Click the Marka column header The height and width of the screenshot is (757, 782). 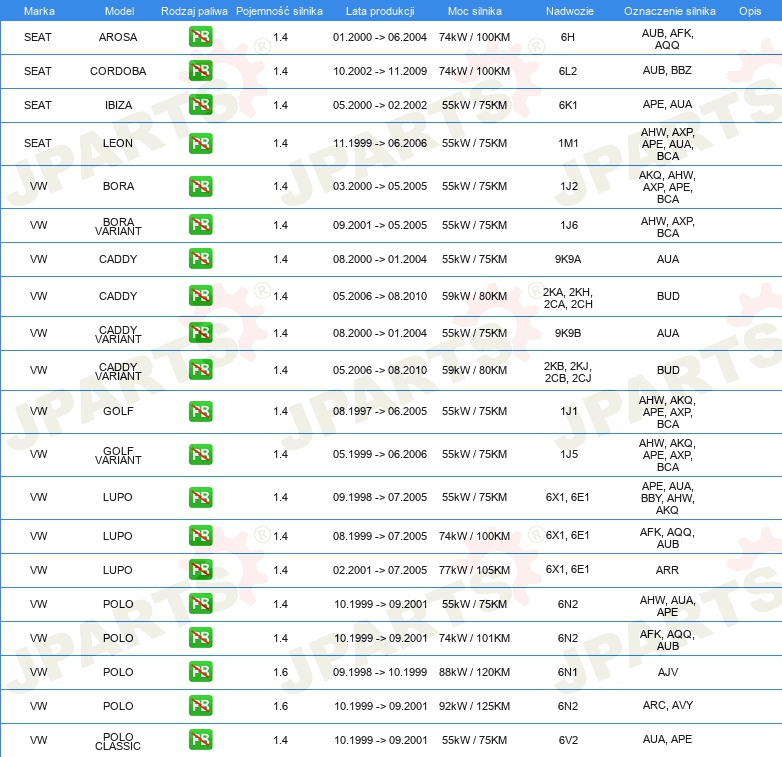(x=39, y=11)
